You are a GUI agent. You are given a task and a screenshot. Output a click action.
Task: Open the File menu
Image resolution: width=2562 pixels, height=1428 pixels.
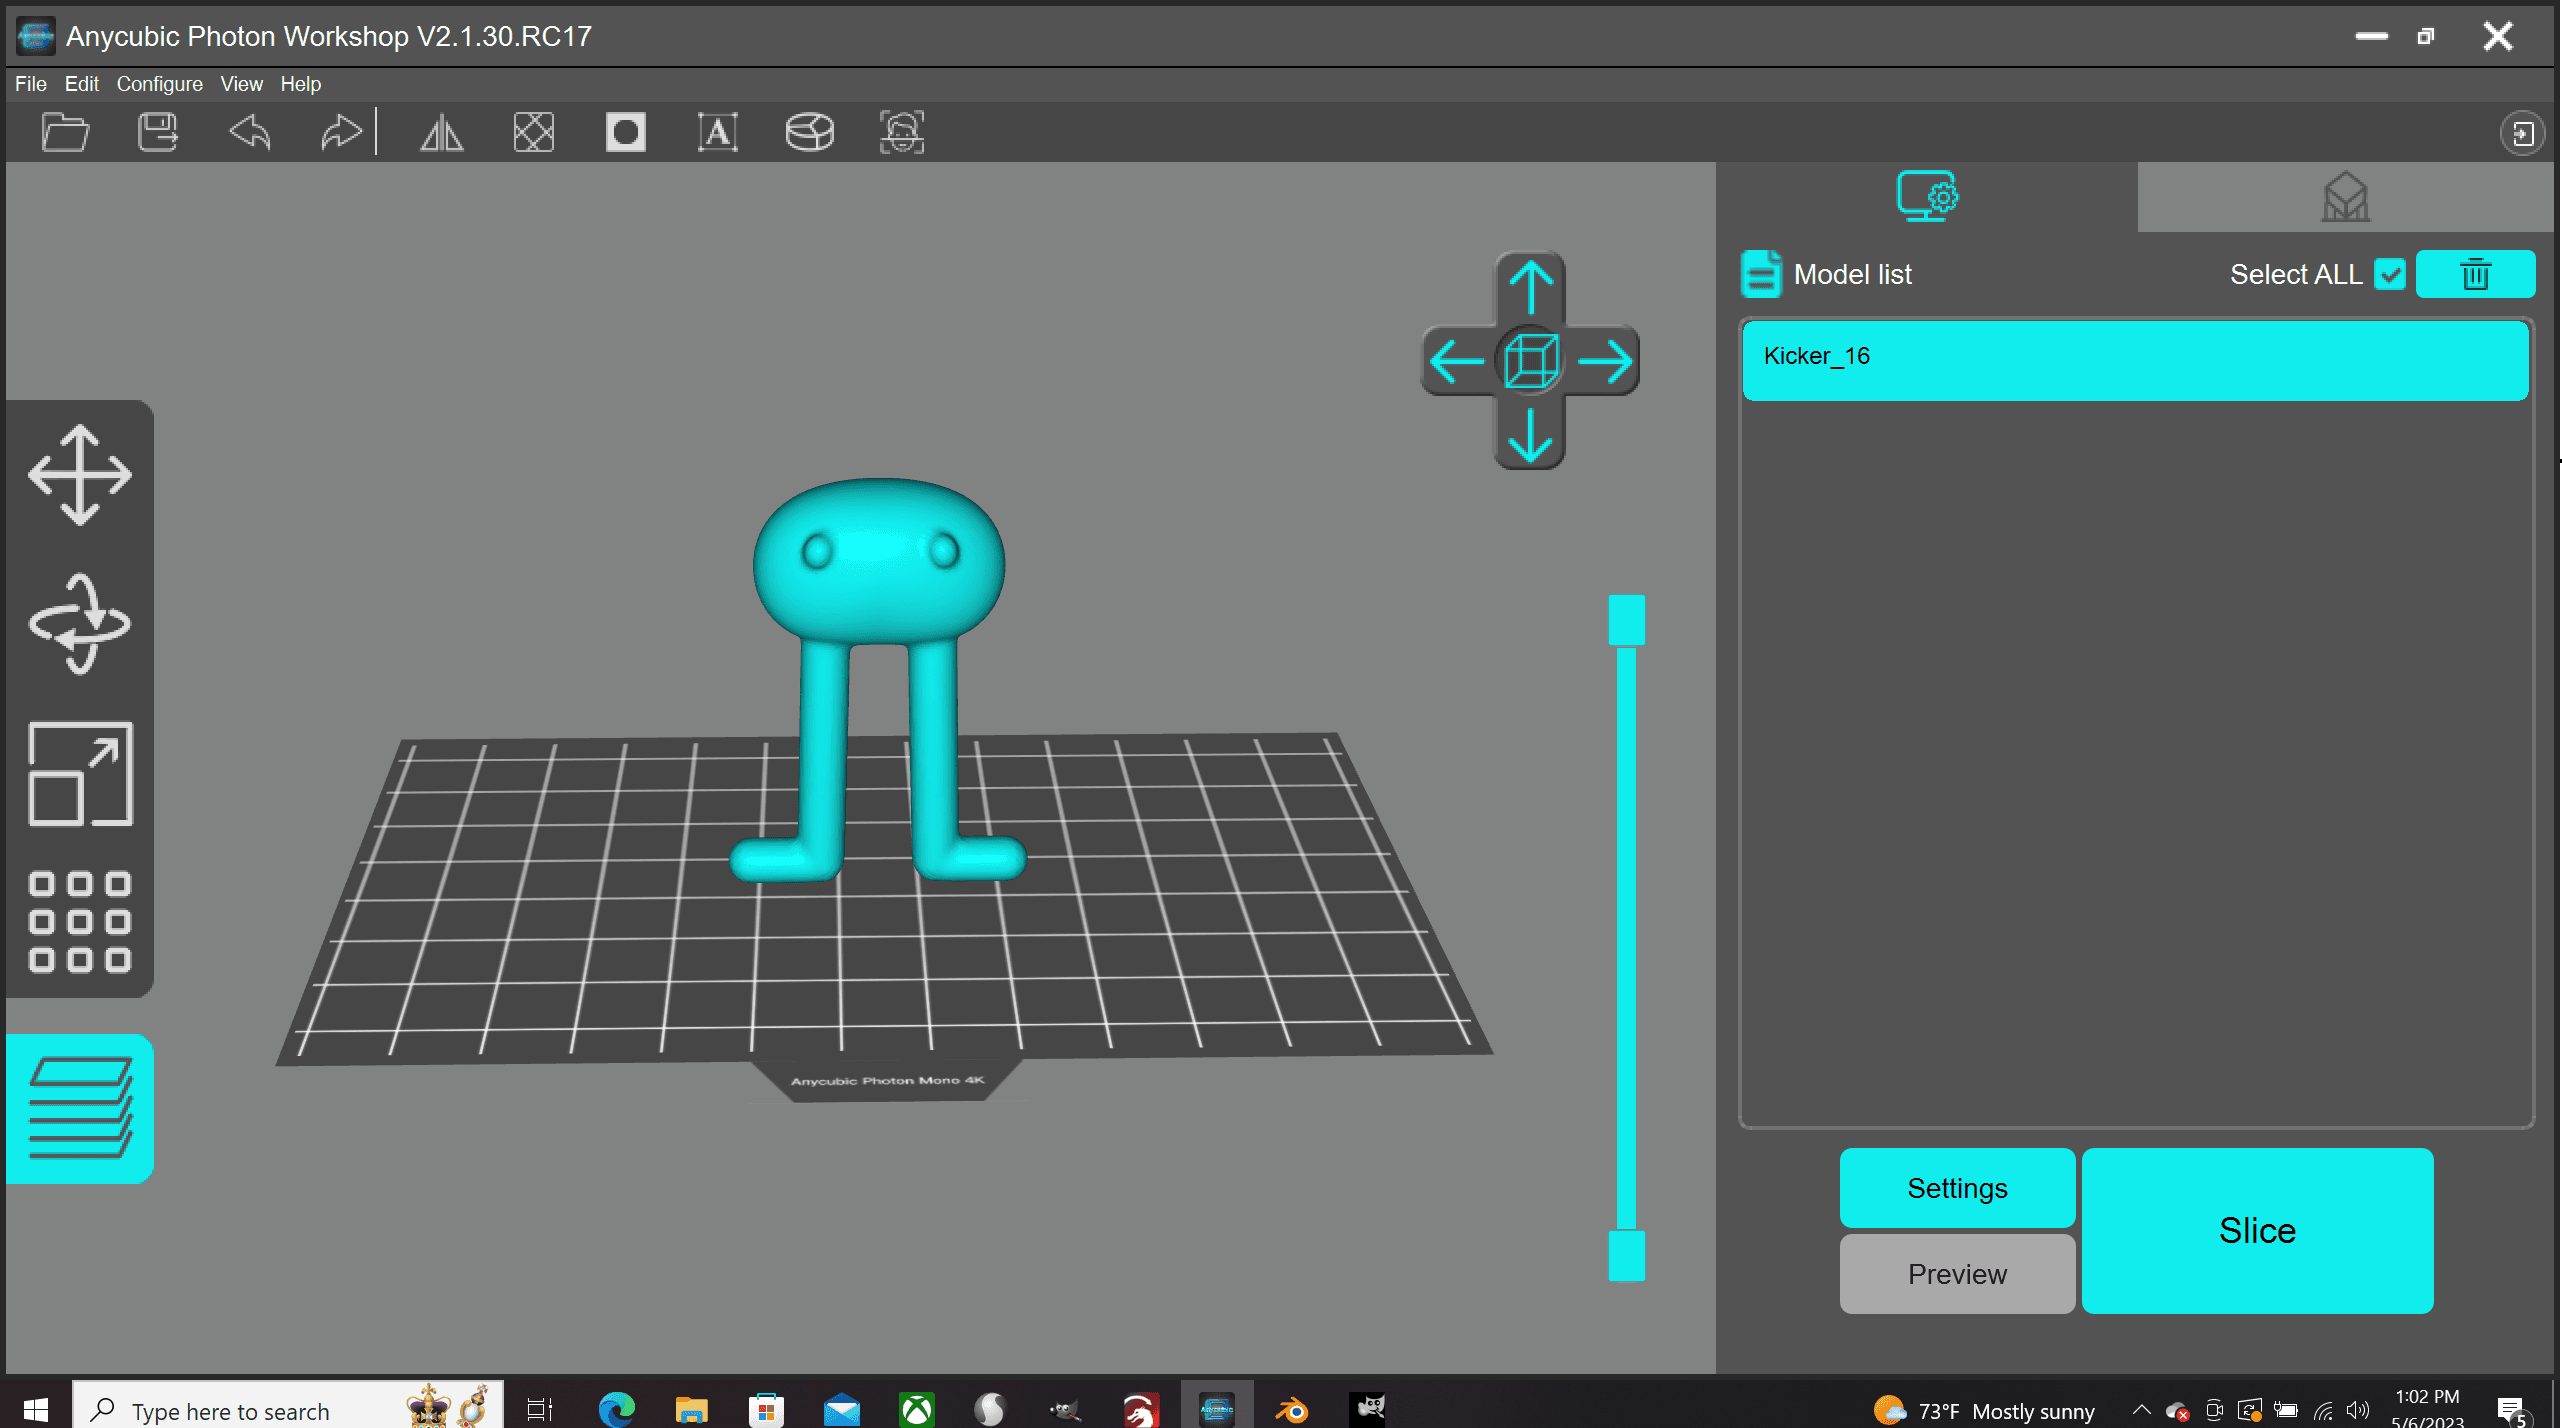(28, 83)
